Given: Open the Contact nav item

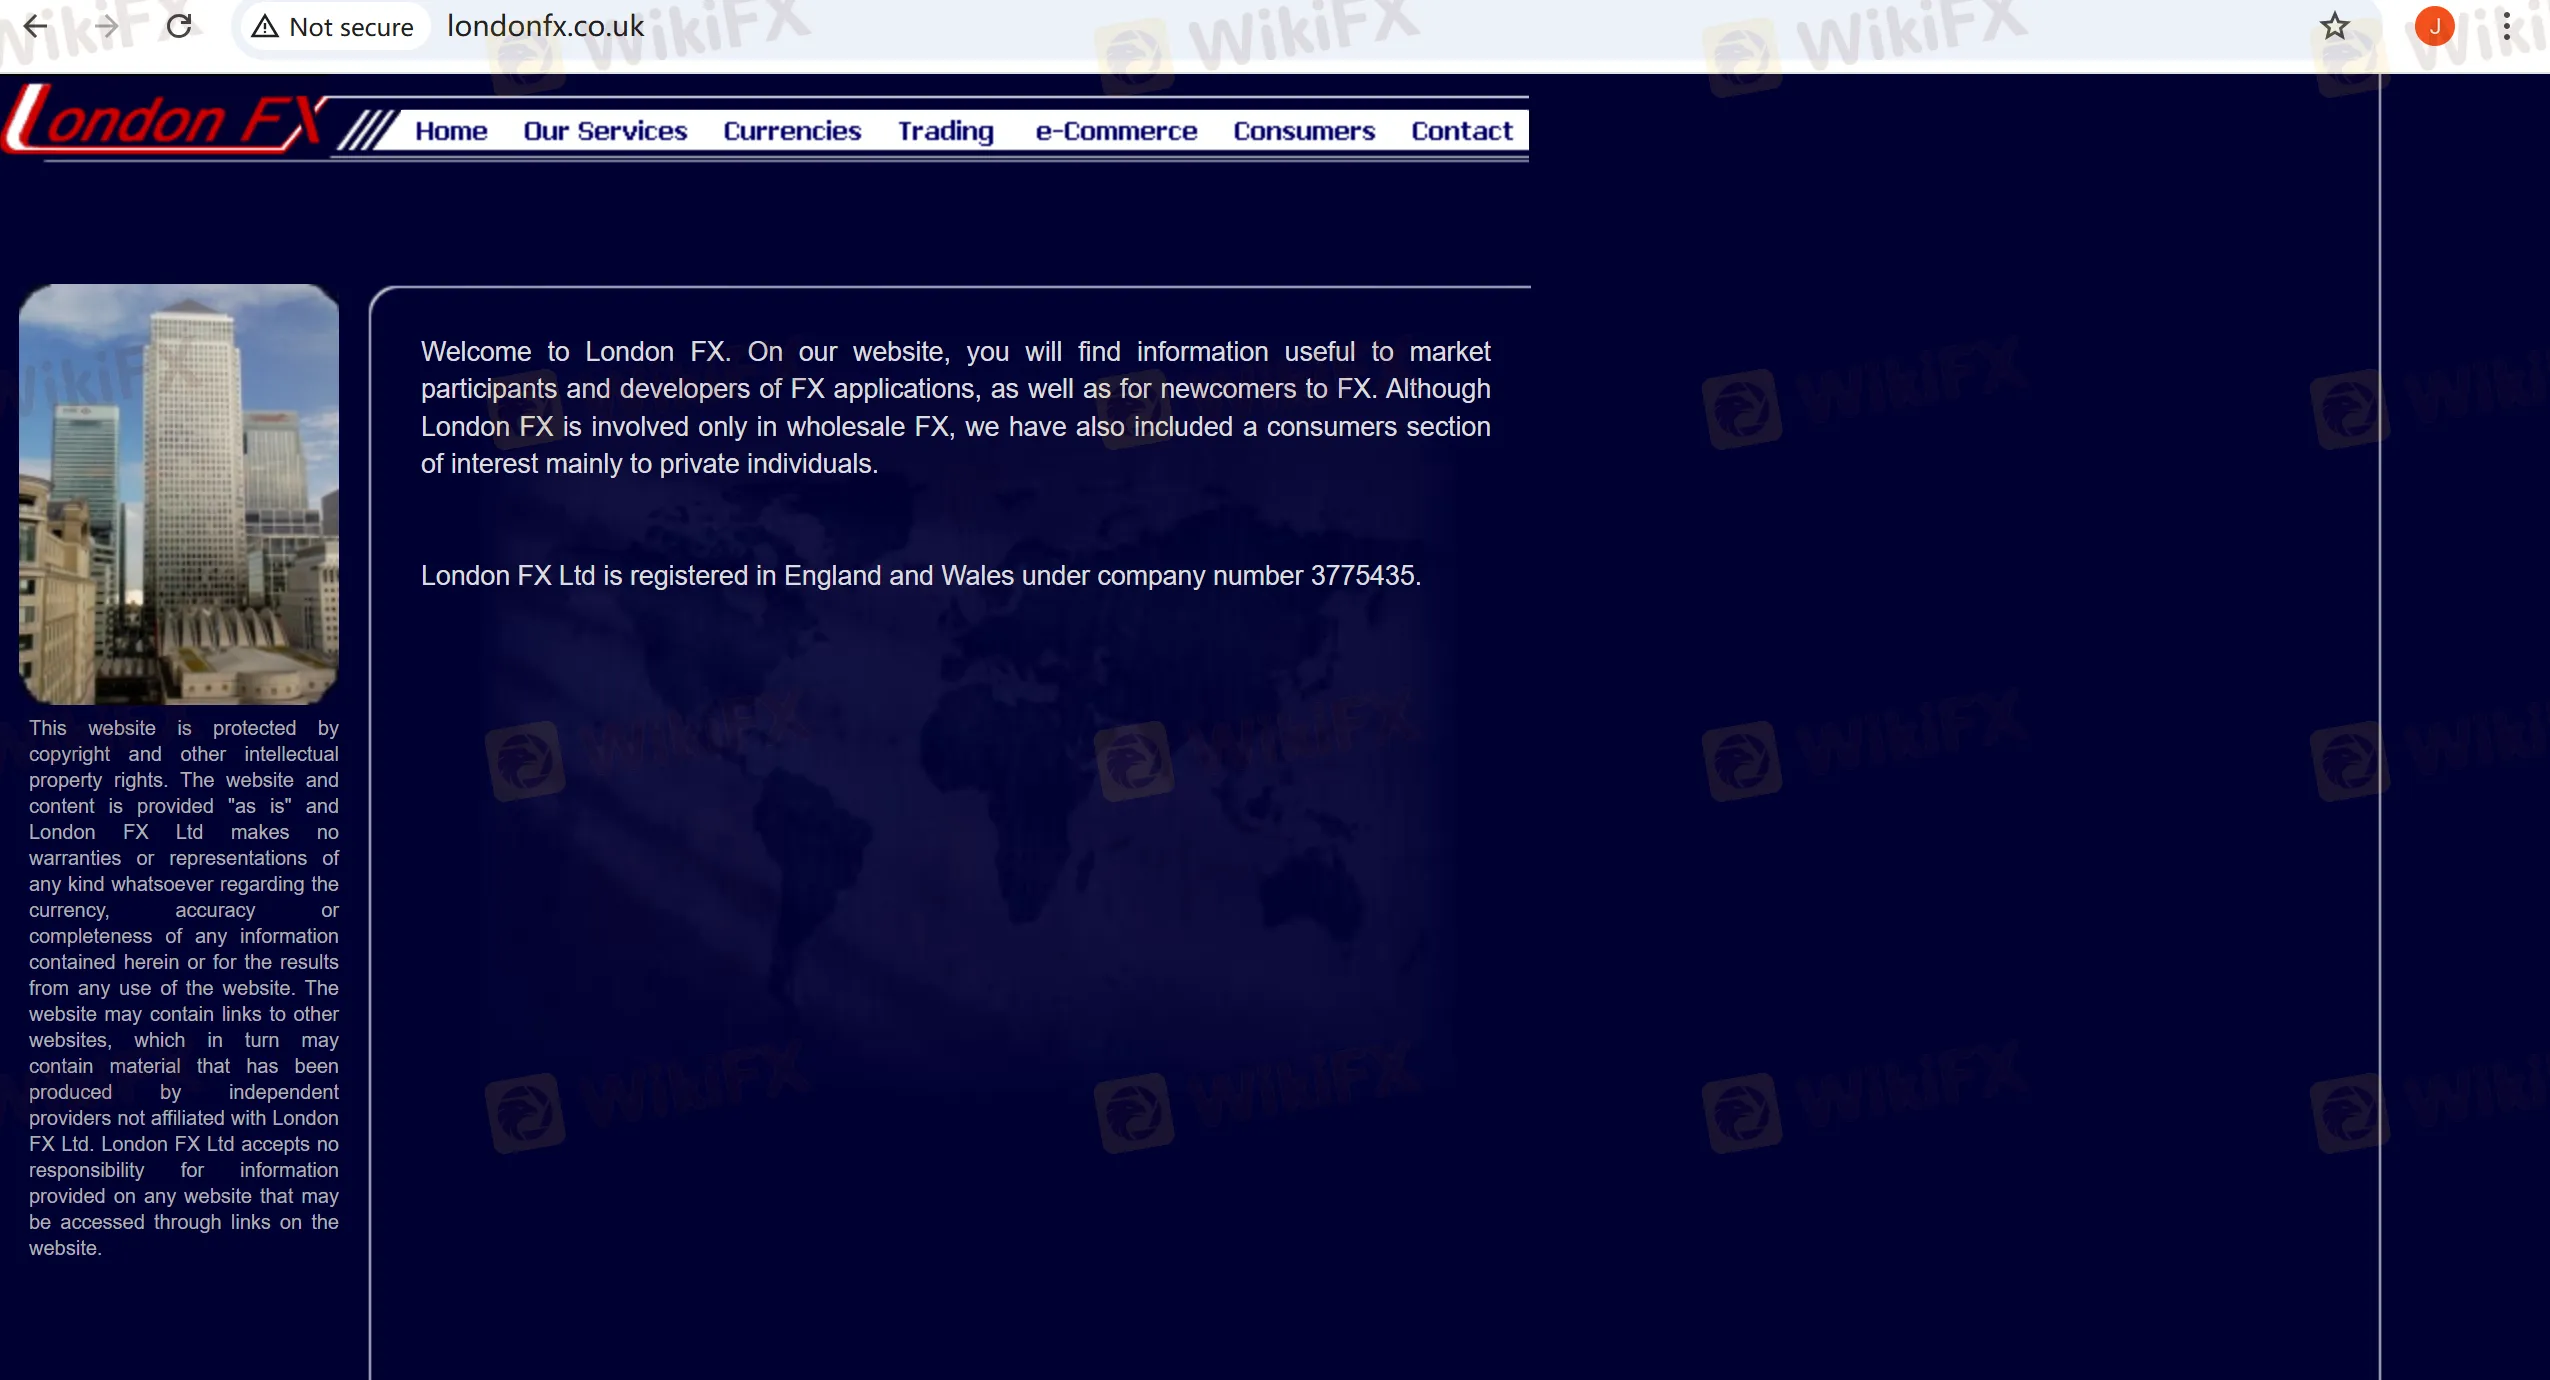Looking at the screenshot, I should pyautogui.click(x=1462, y=131).
